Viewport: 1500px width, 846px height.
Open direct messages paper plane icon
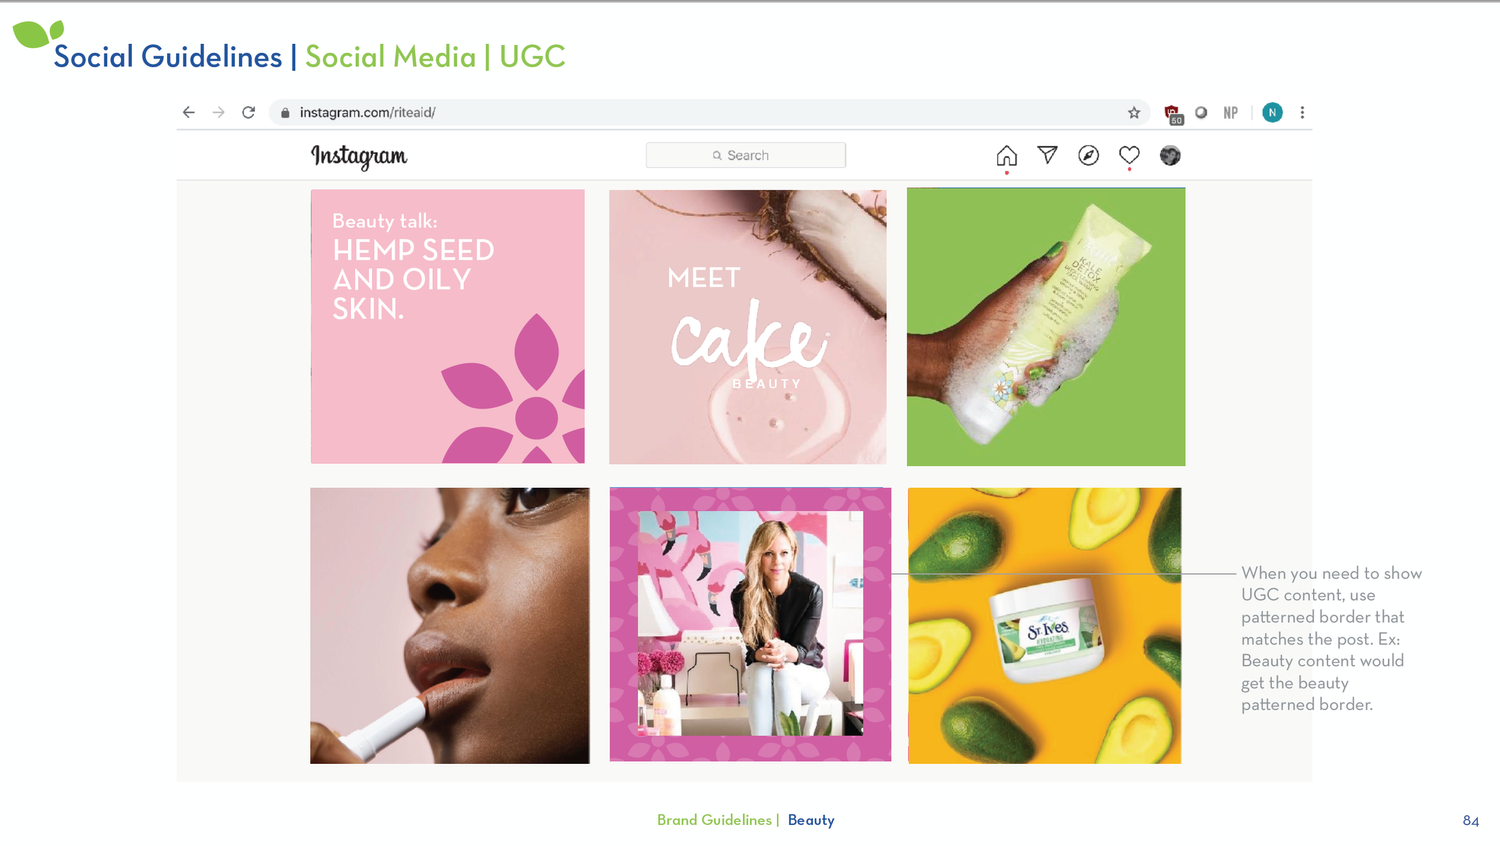[x=1048, y=155]
